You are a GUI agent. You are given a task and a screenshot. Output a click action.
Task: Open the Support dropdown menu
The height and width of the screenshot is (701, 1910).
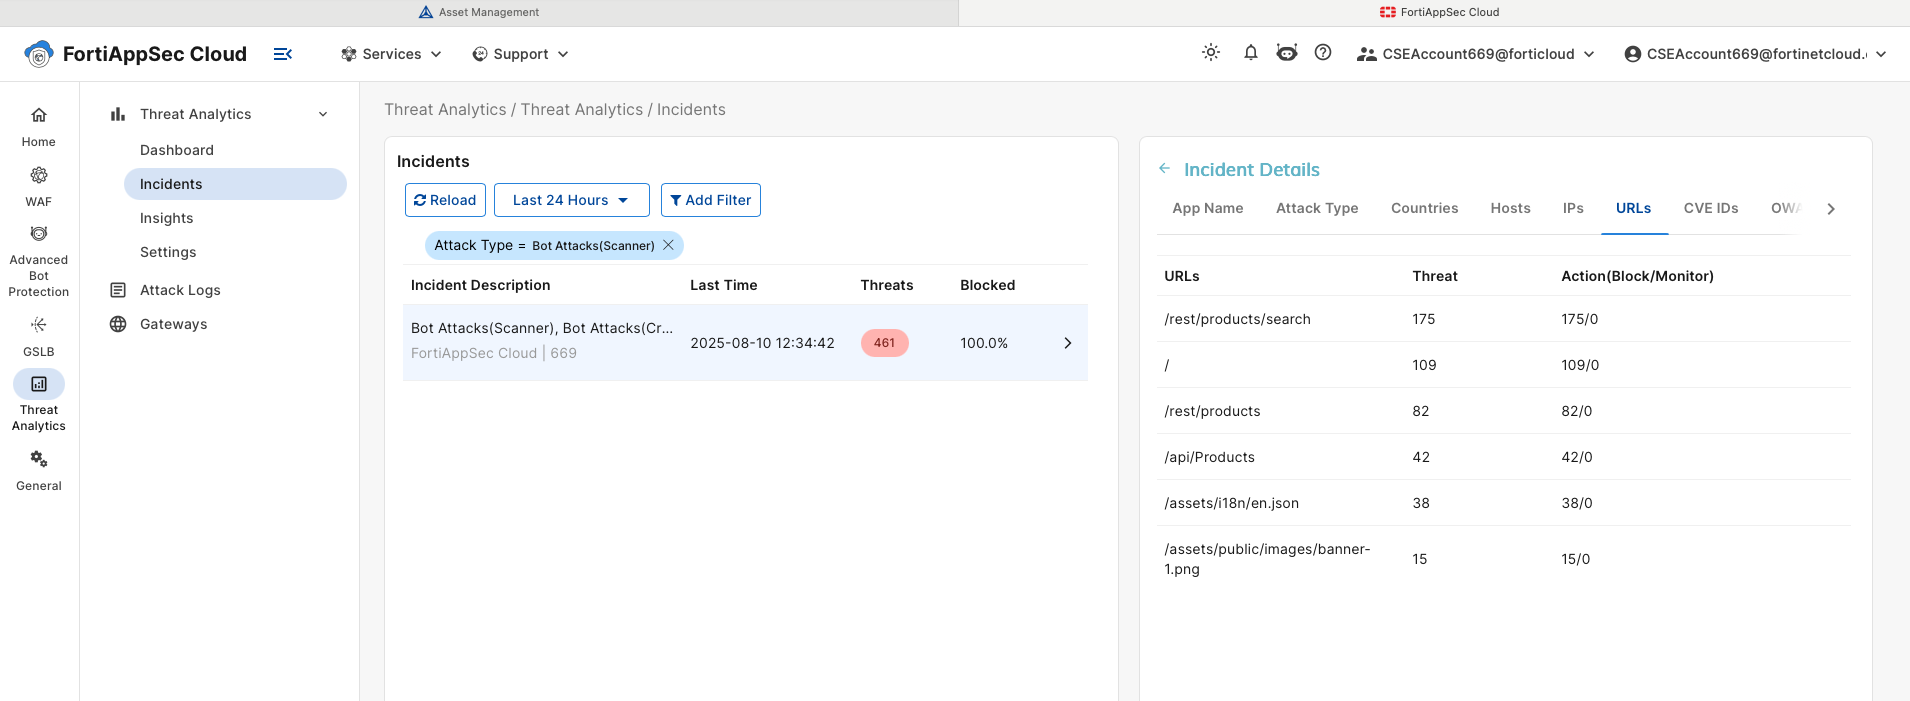click(520, 54)
